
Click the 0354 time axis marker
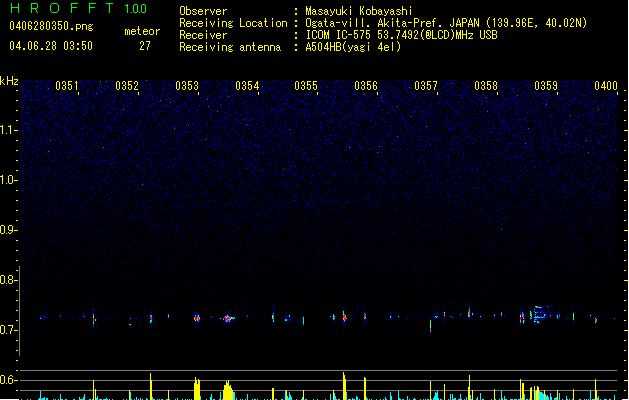[x=247, y=86]
